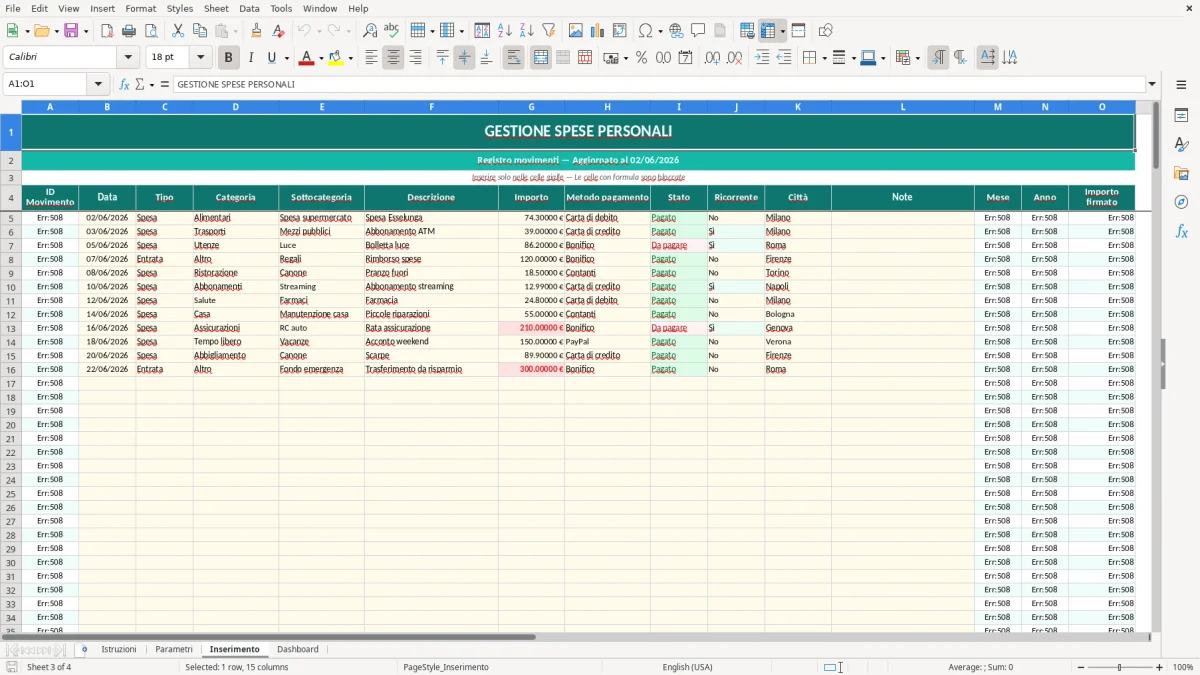Viewport: 1200px width, 675px height.
Task: Open sidebar Styles icon
Action: click(x=1181, y=145)
